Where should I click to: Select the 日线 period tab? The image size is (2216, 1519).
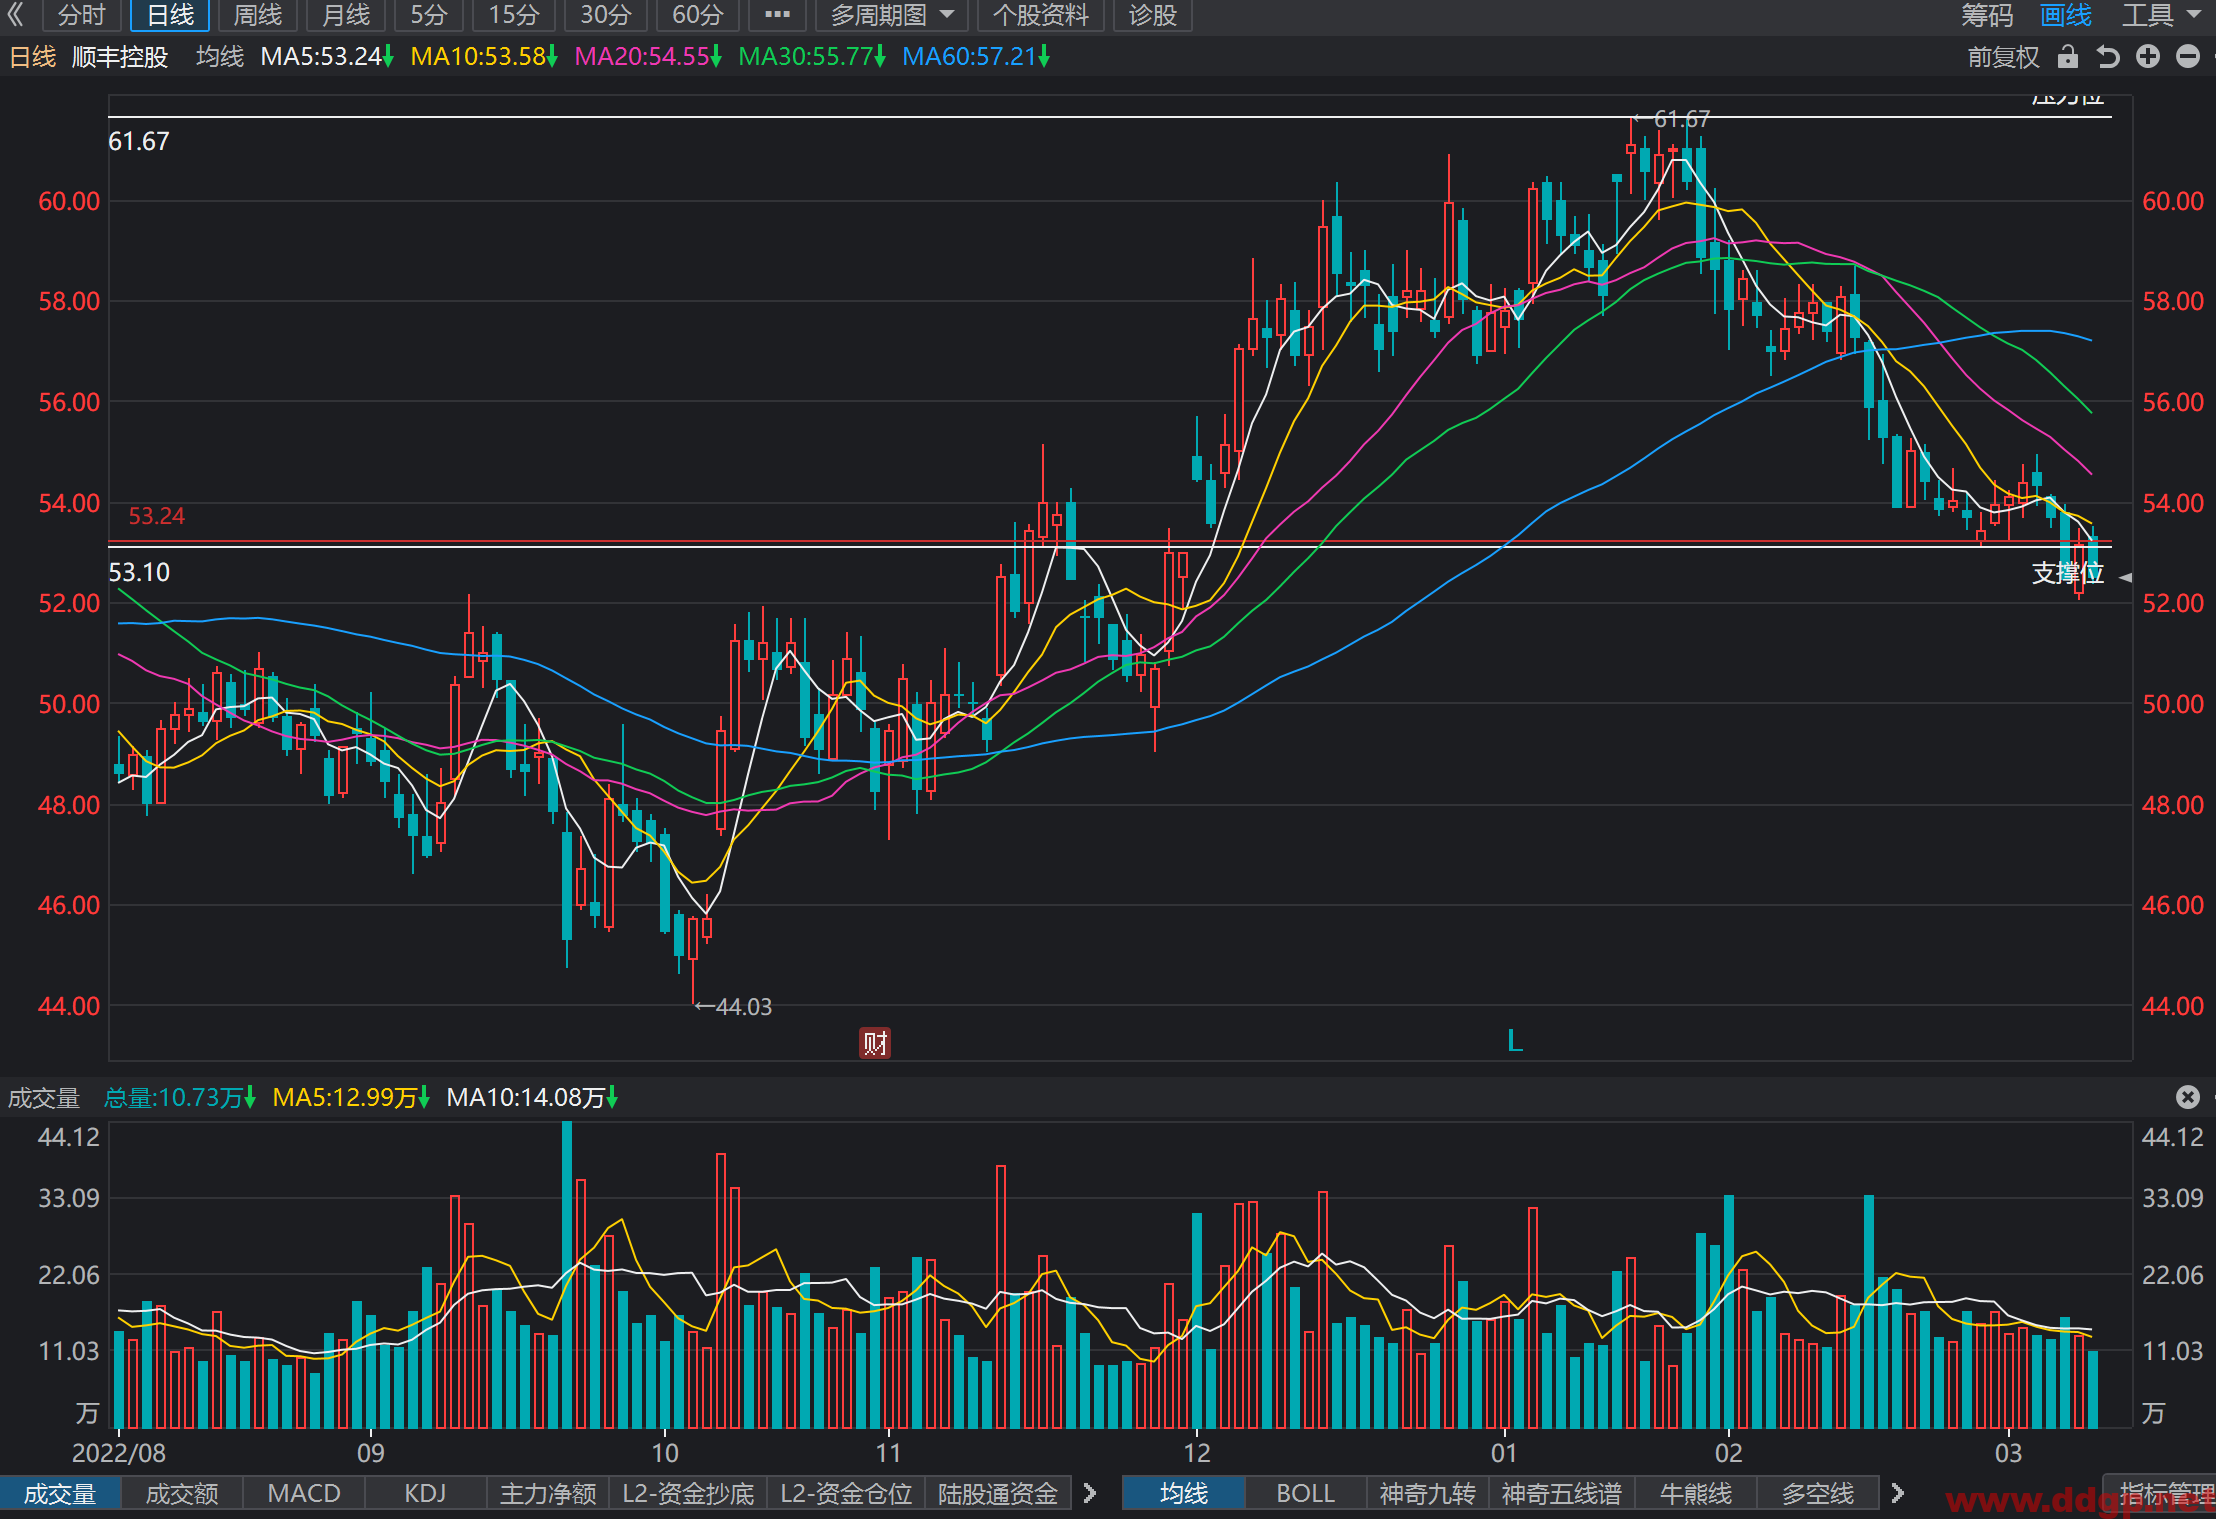click(x=170, y=15)
